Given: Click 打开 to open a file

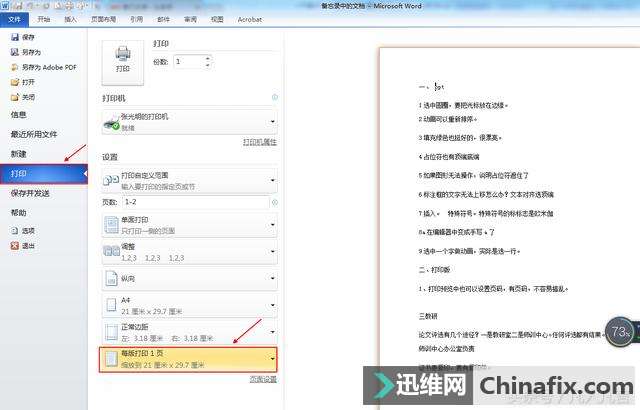Looking at the screenshot, I should click(23, 82).
